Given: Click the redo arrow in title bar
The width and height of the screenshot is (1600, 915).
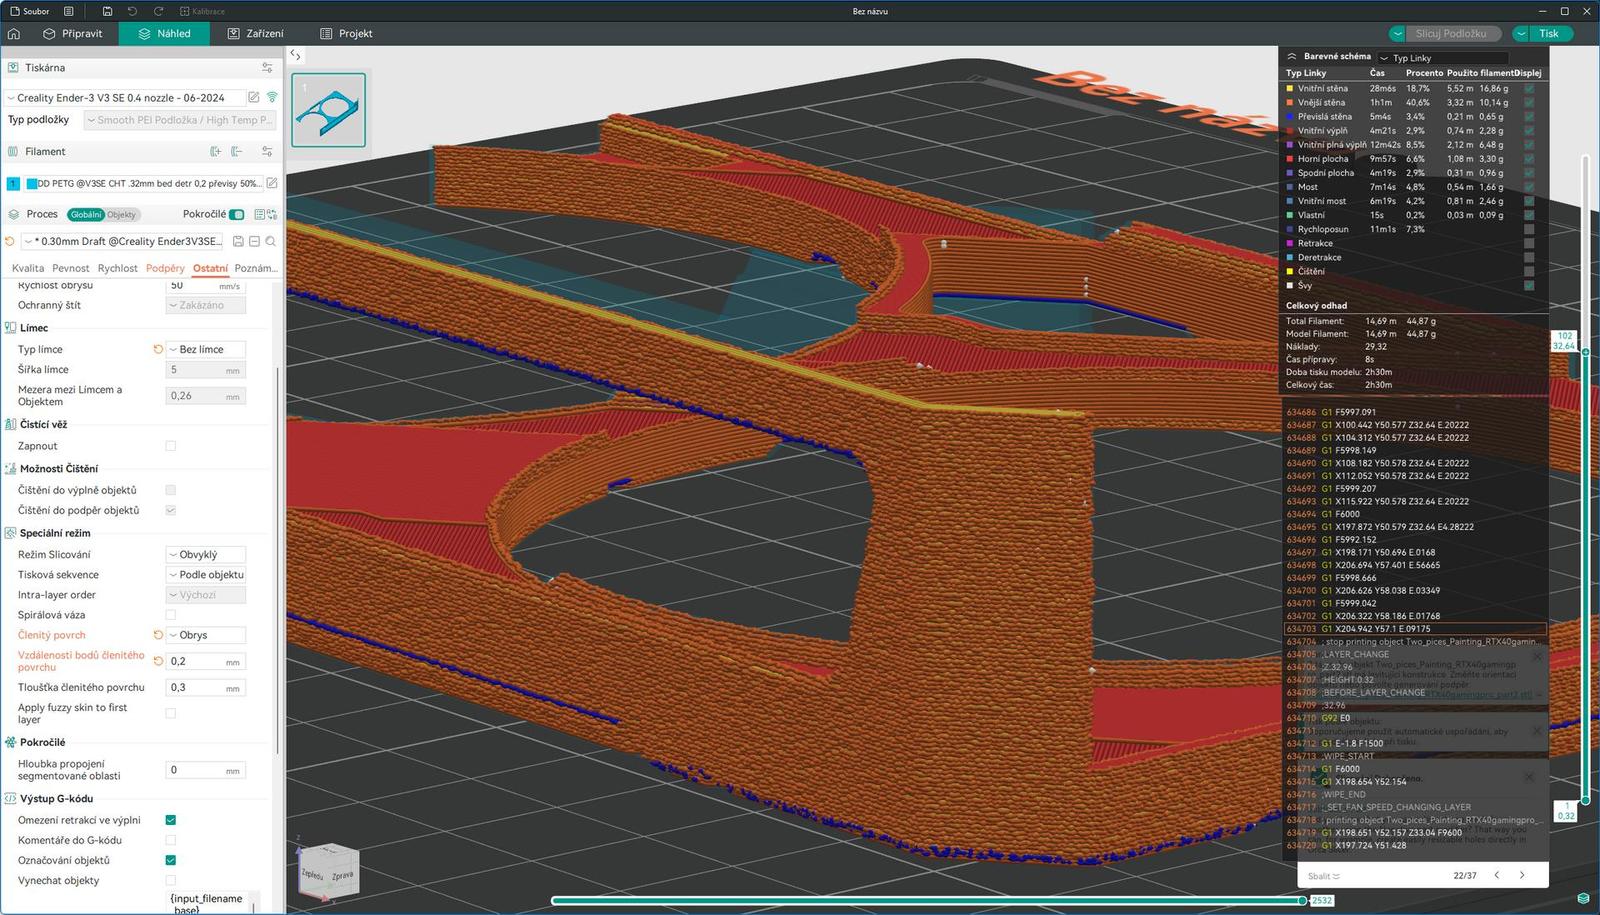Looking at the screenshot, I should (x=158, y=11).
